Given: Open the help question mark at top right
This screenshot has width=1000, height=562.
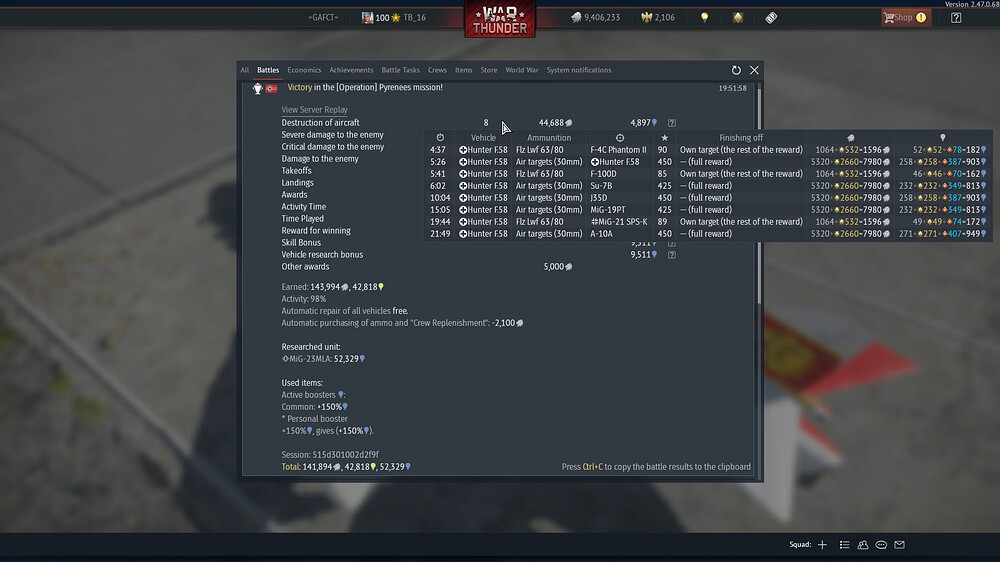Looking at the screenshot, I should (956, 18).
